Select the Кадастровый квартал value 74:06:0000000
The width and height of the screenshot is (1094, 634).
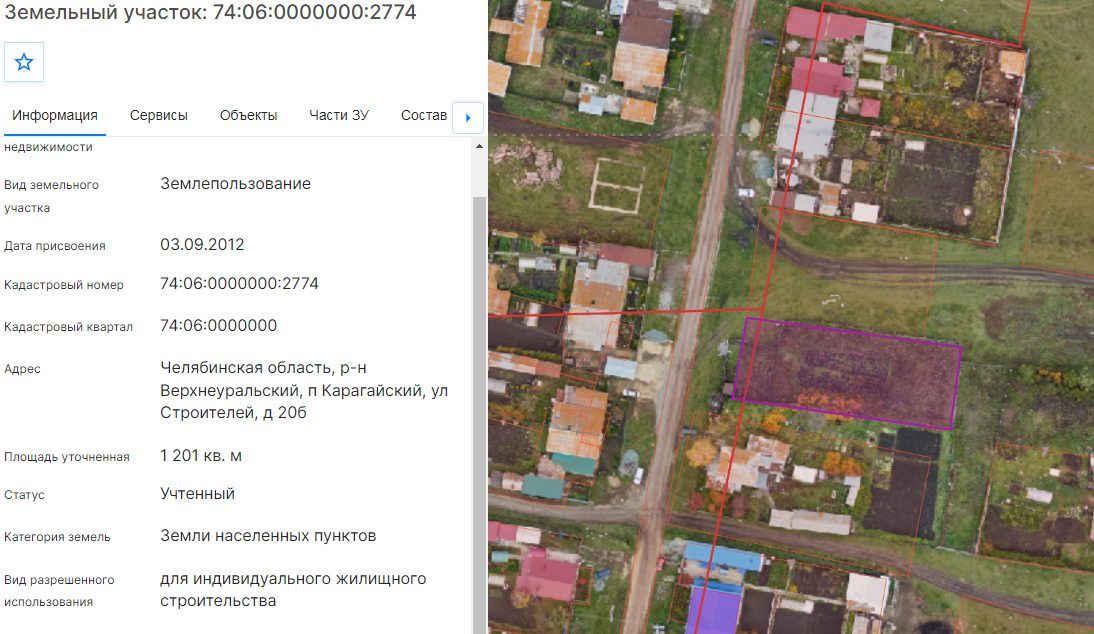click(x=218, y=325)
